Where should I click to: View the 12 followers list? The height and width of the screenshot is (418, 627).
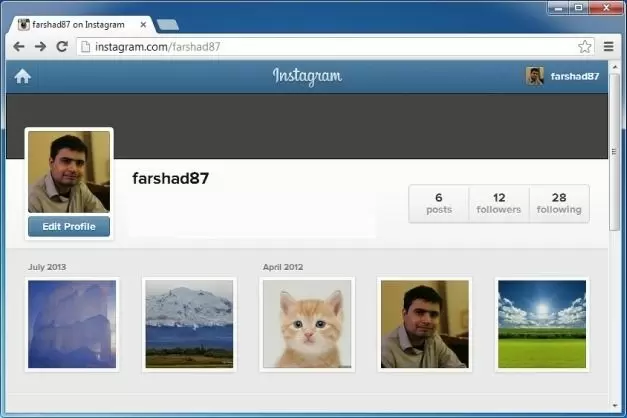[498, 203]
